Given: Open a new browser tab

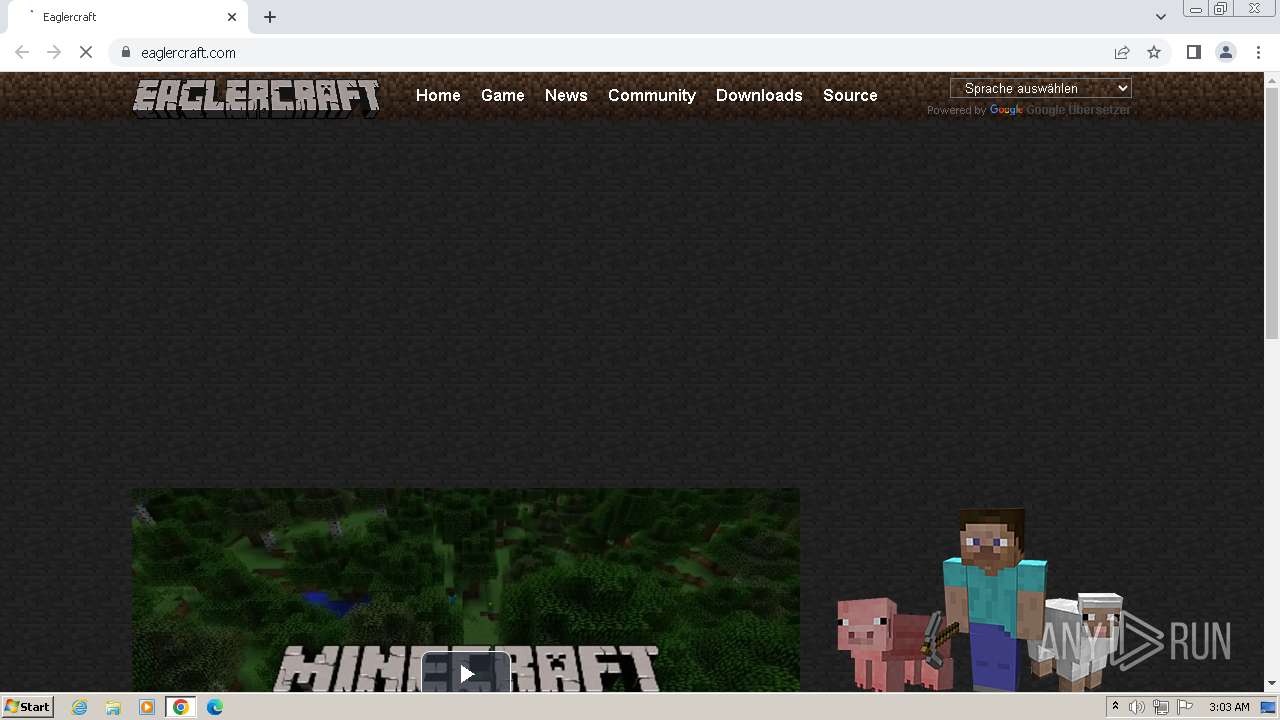Looking at the screenshot, I should [270, 17].
